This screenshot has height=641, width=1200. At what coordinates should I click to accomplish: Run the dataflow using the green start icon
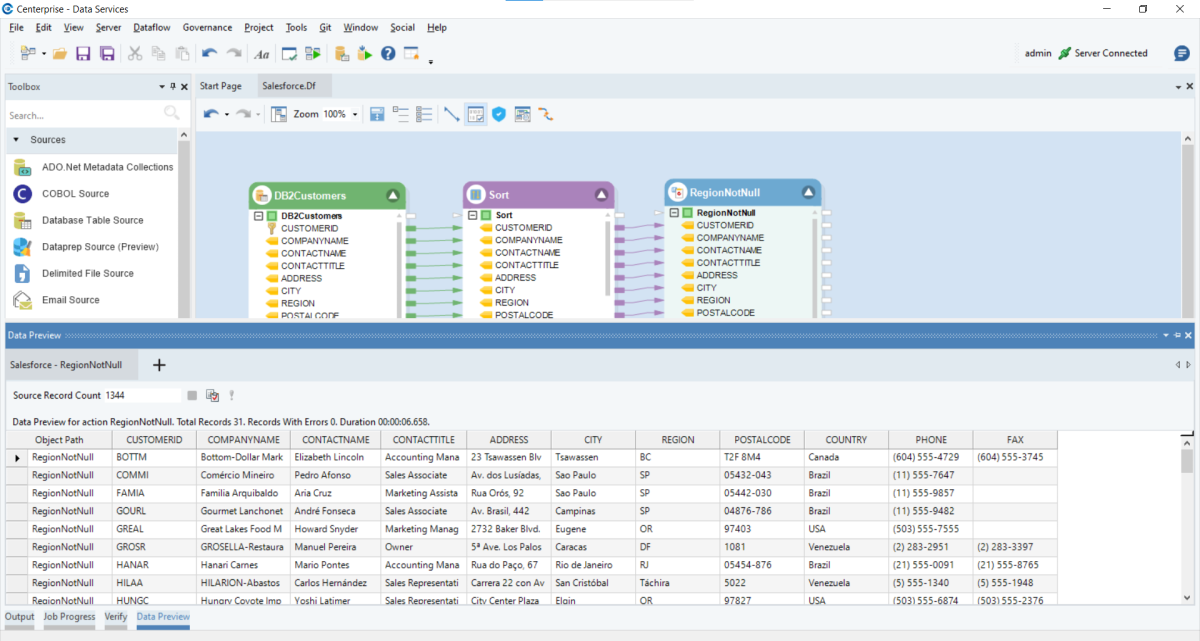(312, 53)
